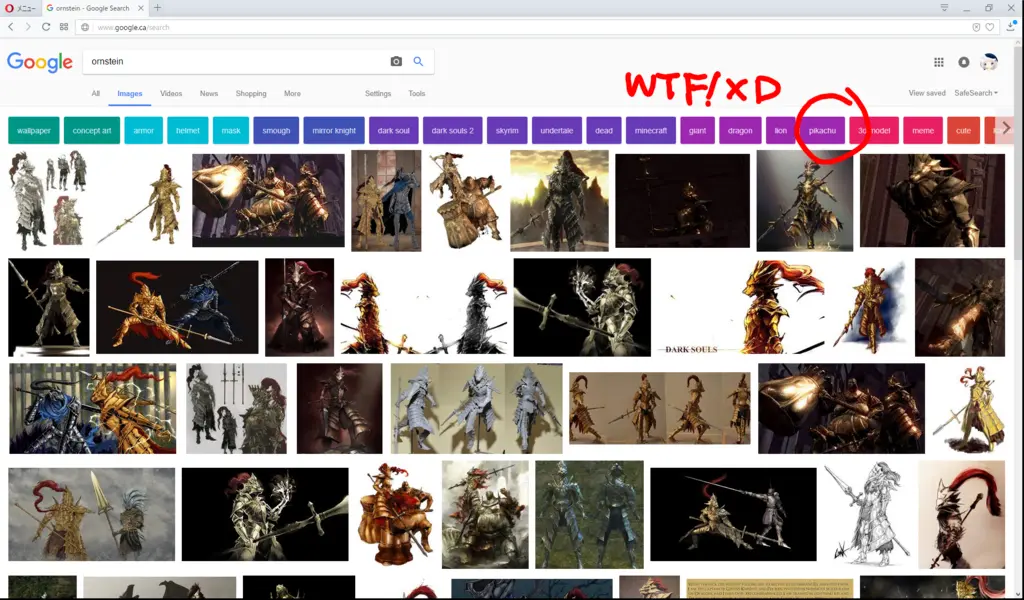The width and height of the screenshot is (1024, 600).
Task: Close the ornstein Google Search tab
Action: coord(141,8)
